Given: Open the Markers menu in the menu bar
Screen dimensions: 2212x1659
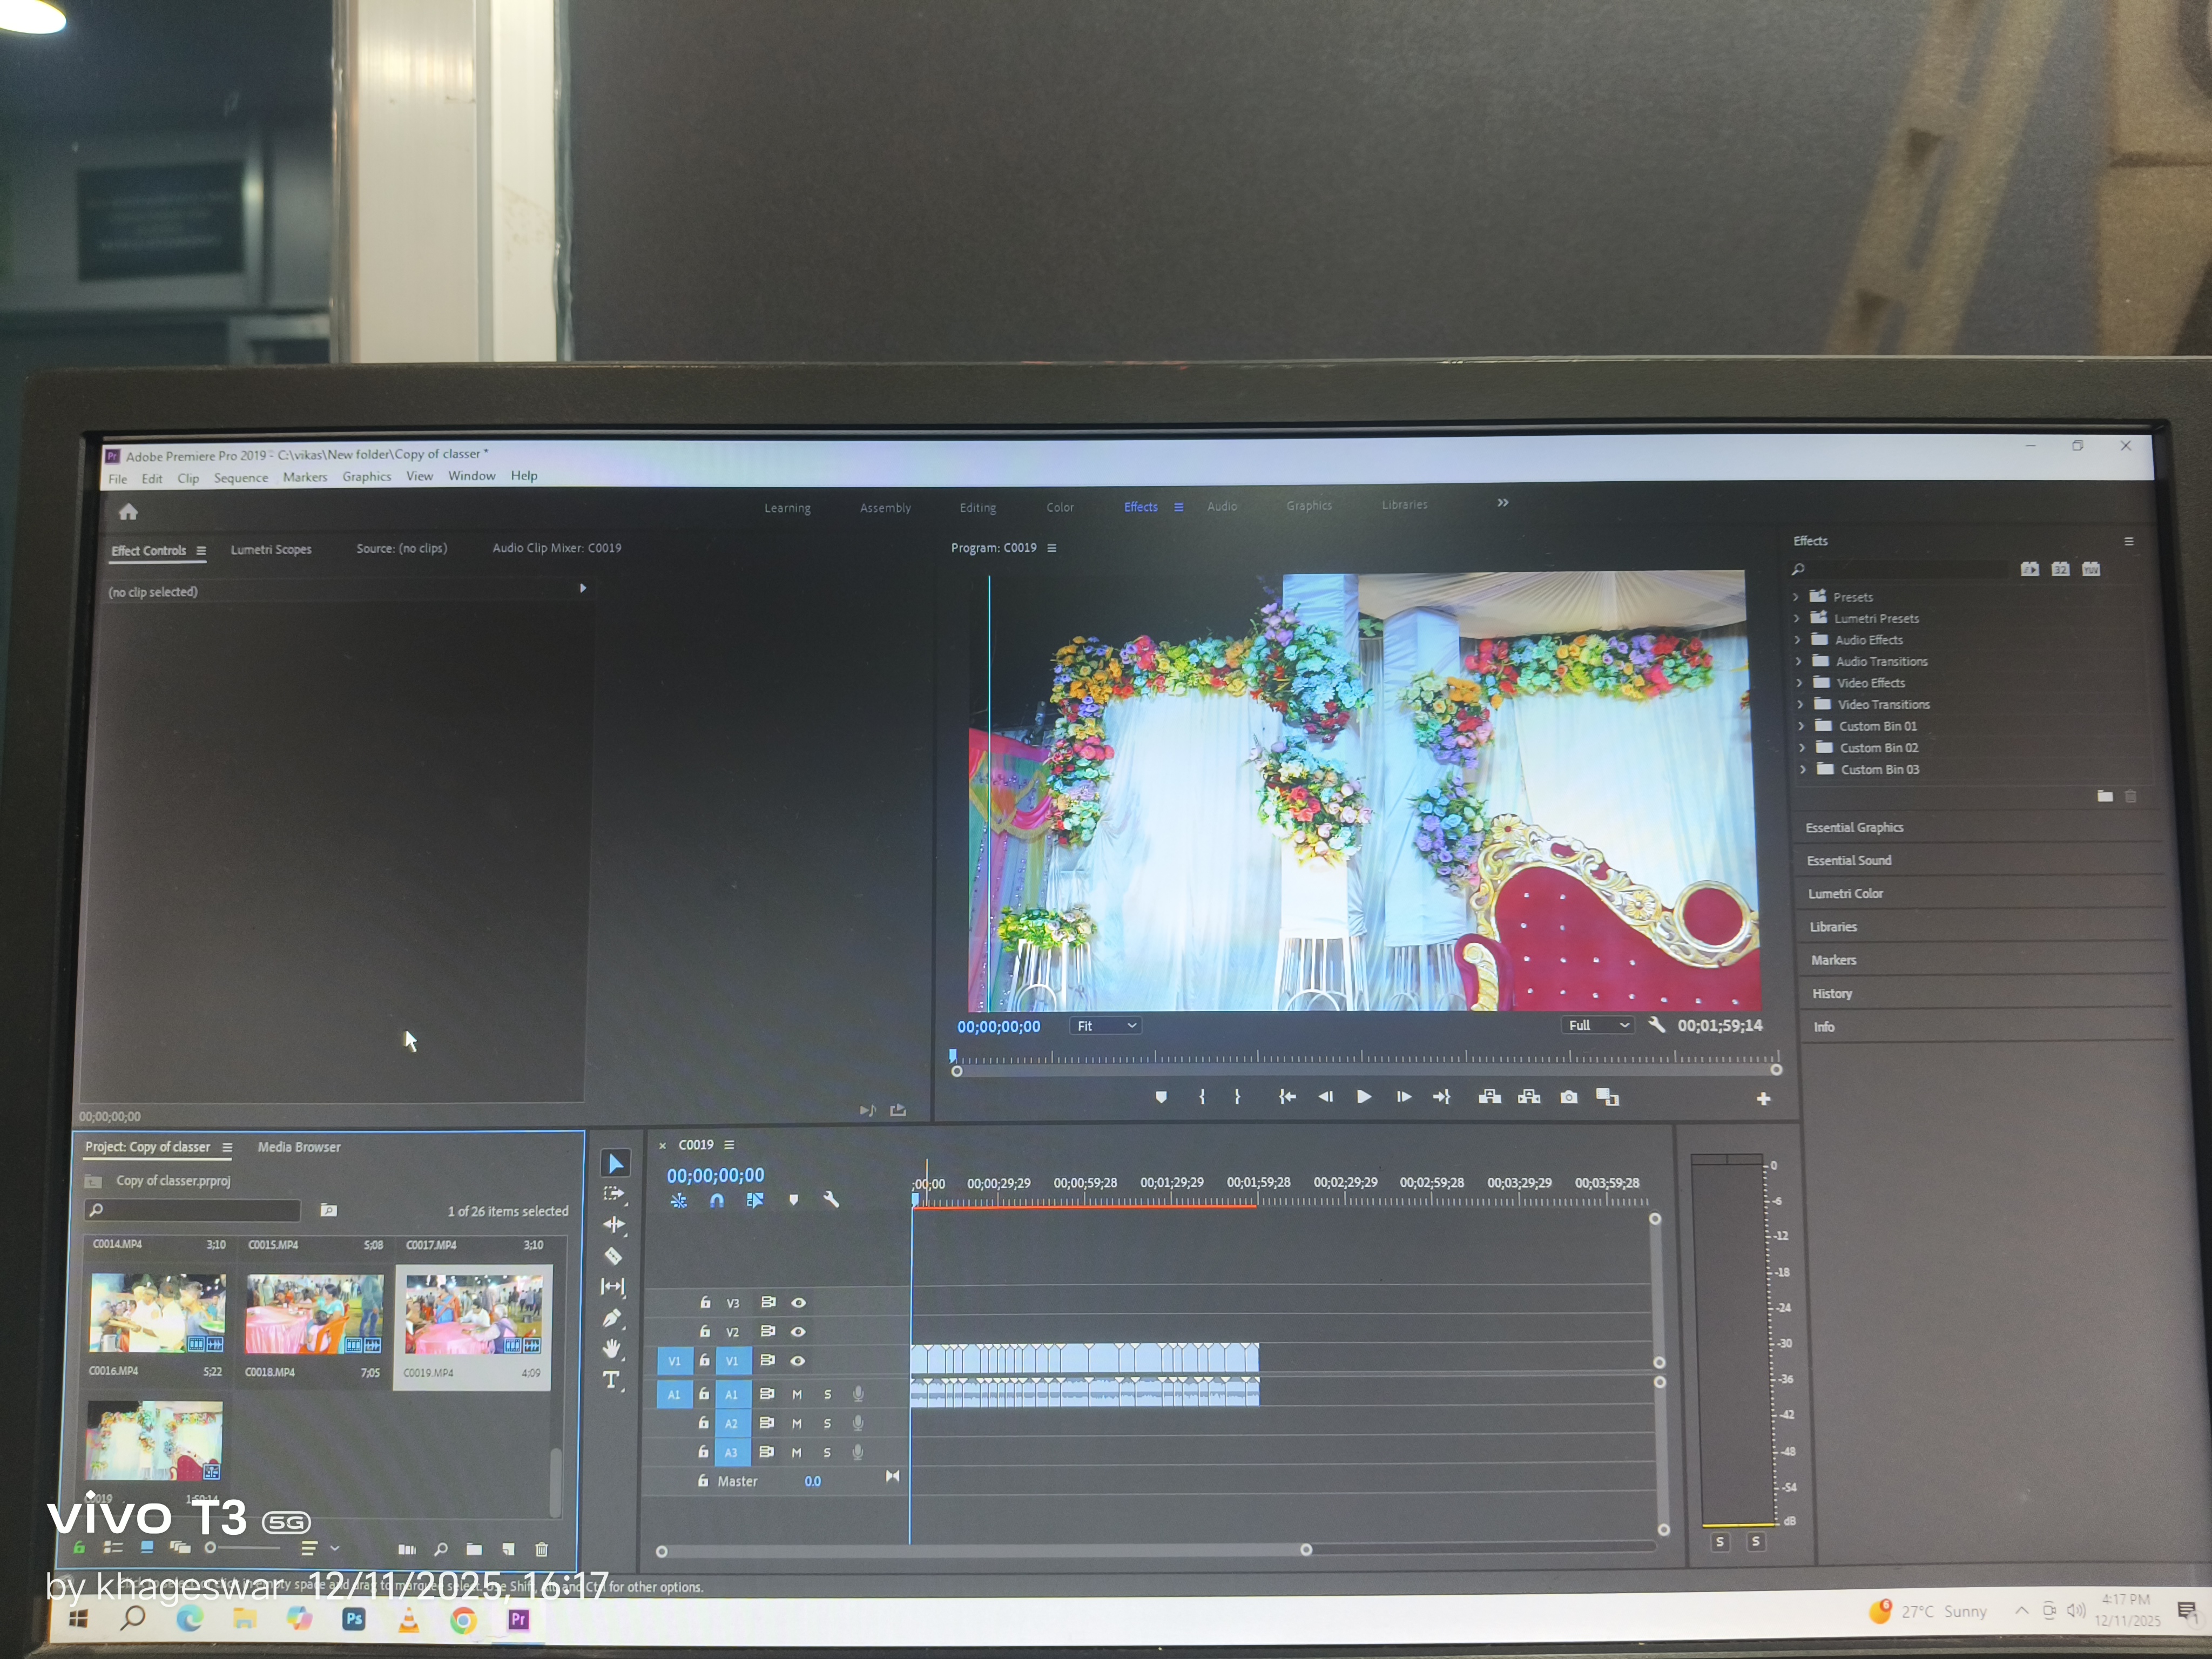Looking at the screenshot, I should pyautogui.click(x=305, y=477).
